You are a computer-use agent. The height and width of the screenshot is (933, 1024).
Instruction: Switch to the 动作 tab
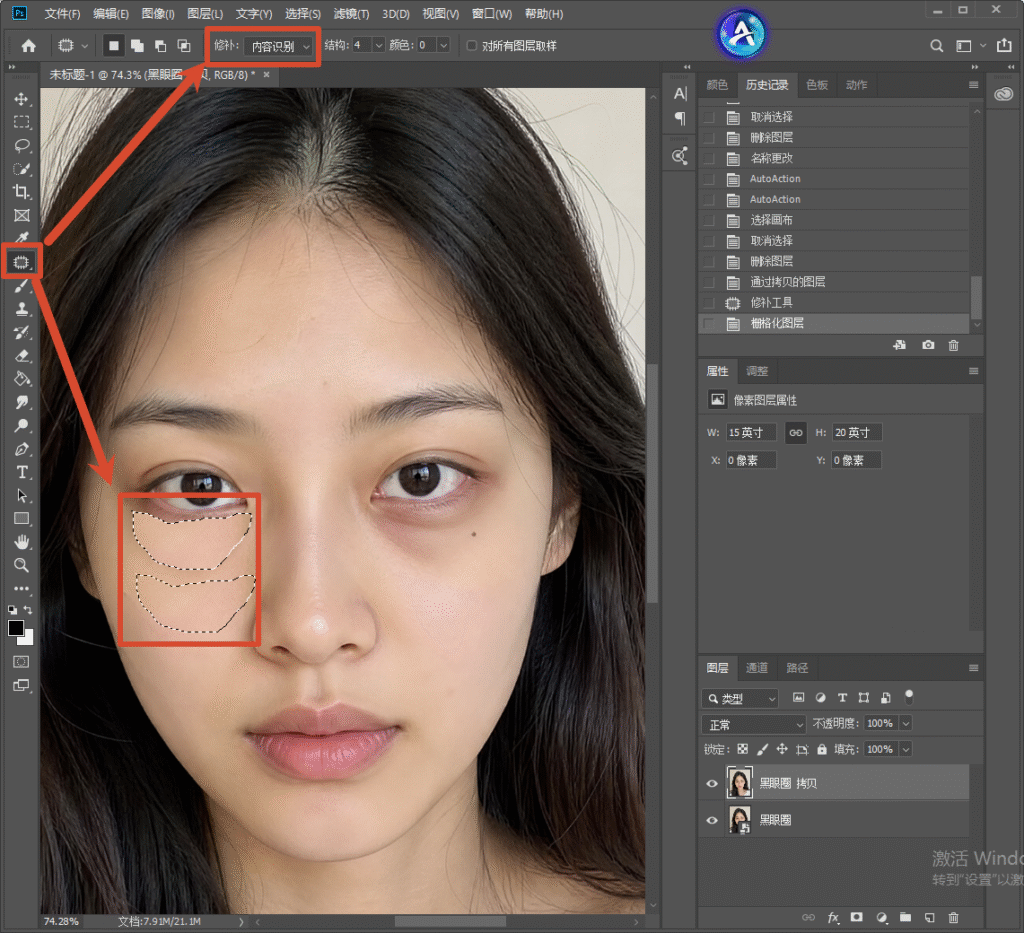click(x=856, y=85)
